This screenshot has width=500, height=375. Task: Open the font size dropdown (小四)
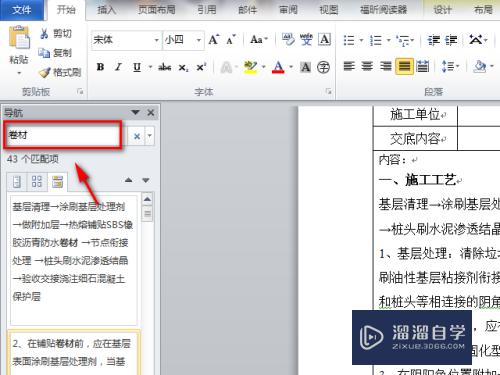198,40
